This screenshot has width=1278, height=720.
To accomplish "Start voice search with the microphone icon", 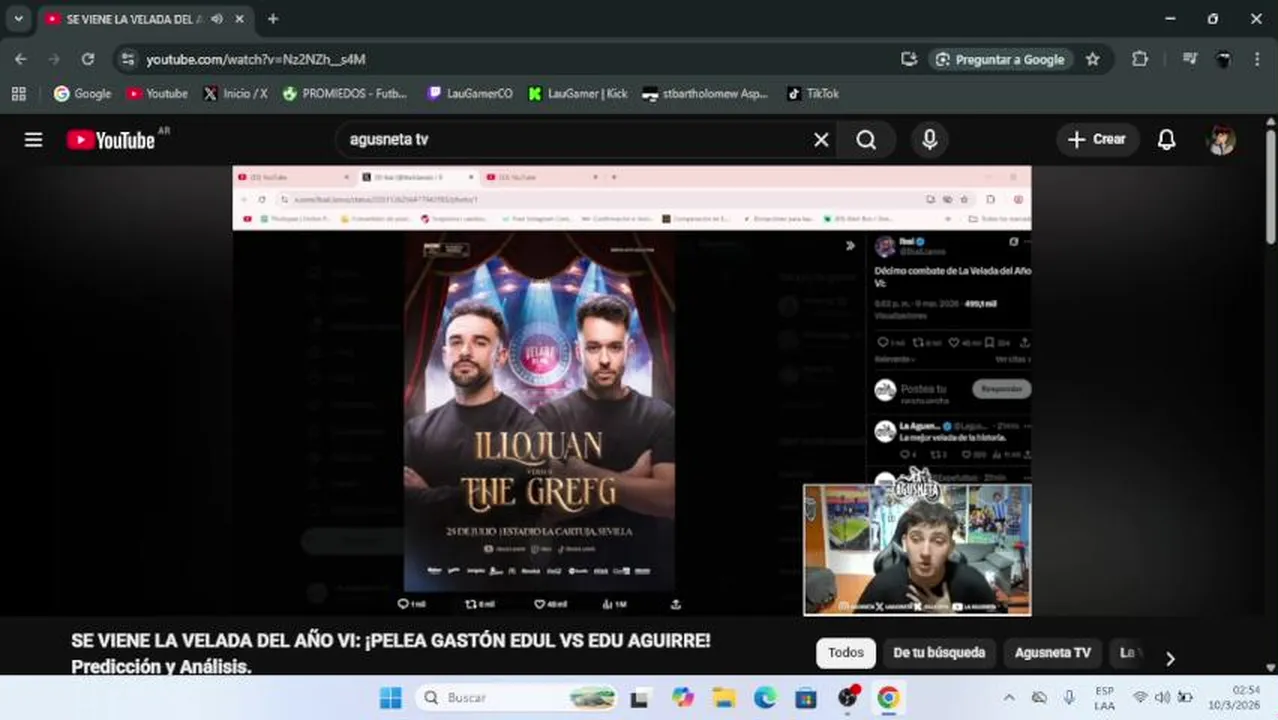I will click(929, 140).
